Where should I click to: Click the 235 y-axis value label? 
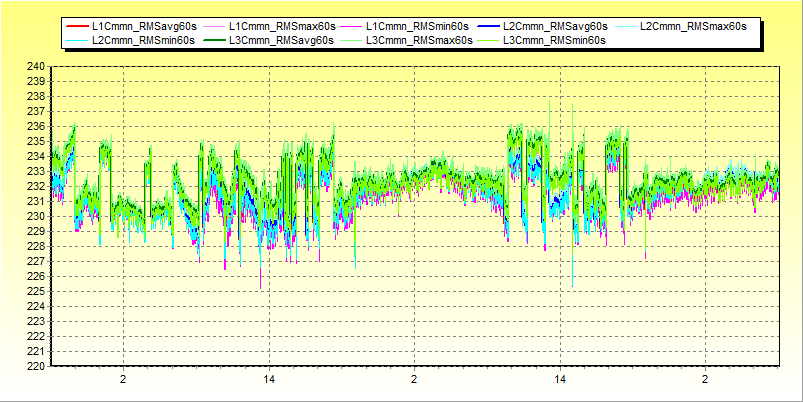[x=35, y=141]
